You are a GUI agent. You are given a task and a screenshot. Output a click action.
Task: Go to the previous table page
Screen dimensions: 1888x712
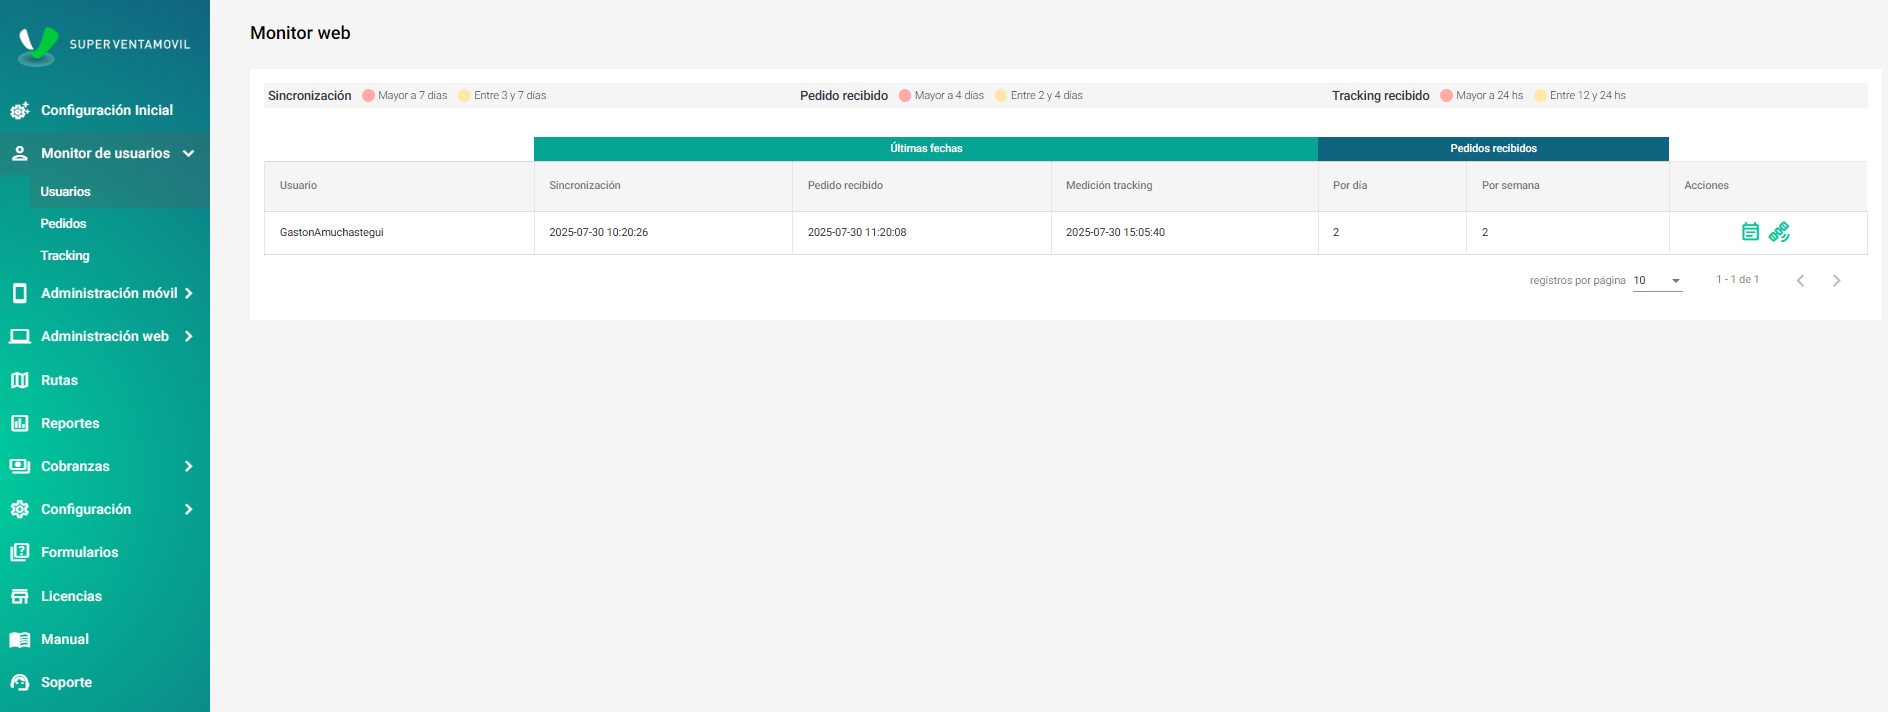point(1800,281)
